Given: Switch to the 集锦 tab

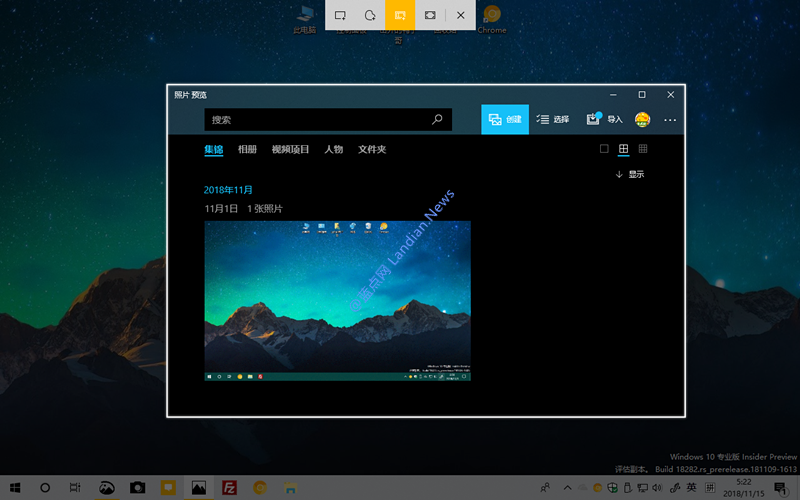Looking at the screenshot, I should [214, 149].
